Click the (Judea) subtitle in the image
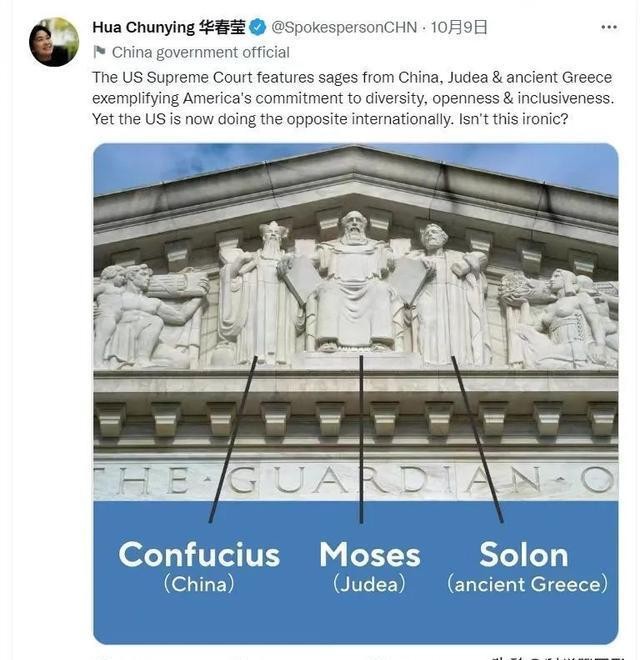 369,584
